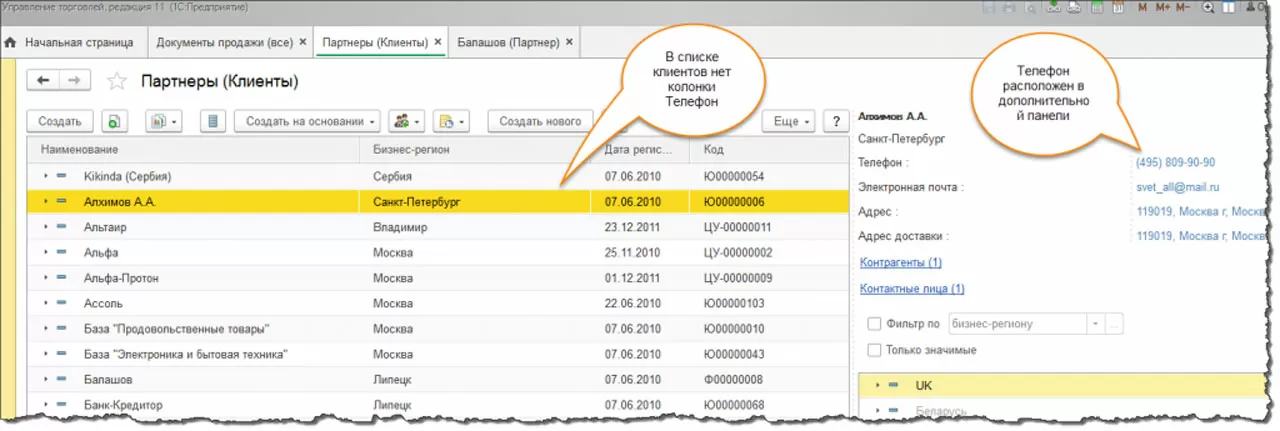
Task: Click the Владимир region cell
Action: click(400, 228)
